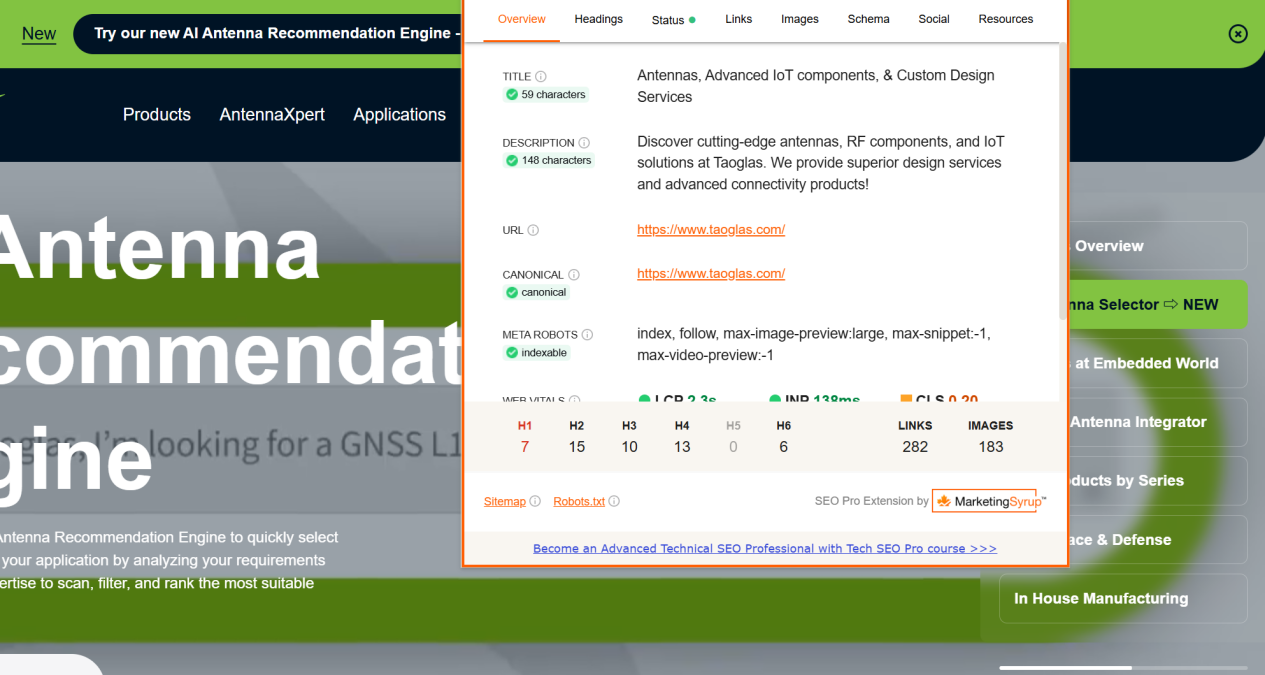Click the info icon beside URL label
Viewport: 1265px width, 675px height.
tap(533, 230)
